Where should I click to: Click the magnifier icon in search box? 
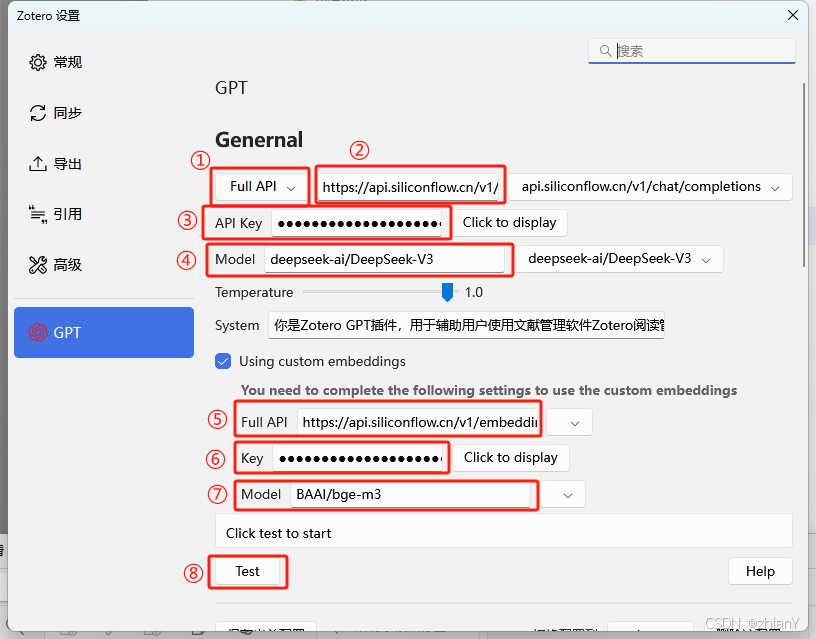coord(605,50)
